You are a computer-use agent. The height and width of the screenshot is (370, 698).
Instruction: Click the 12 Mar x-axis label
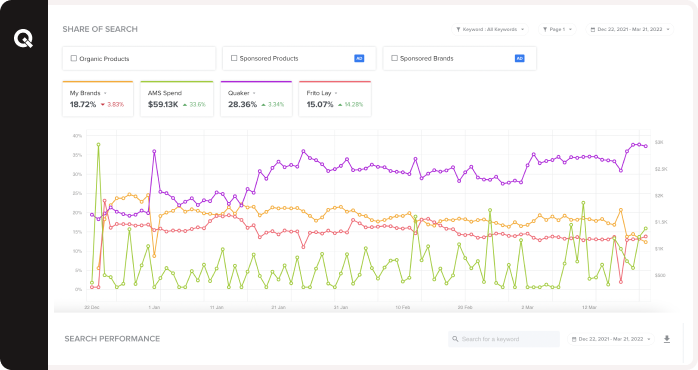589,308
